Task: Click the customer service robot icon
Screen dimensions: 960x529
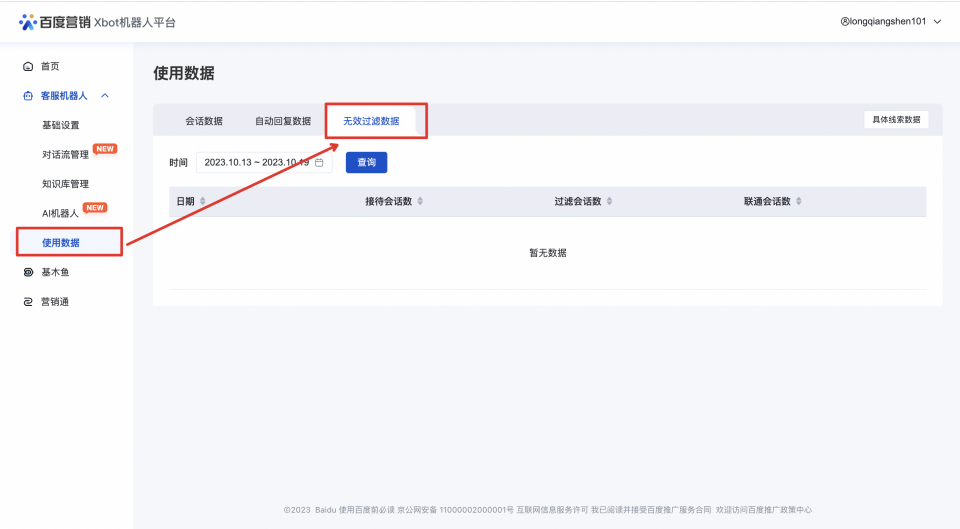Action: (28, 96)
